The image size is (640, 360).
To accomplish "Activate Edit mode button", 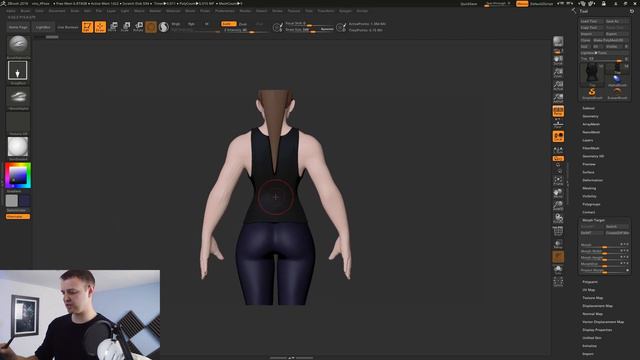I will [x=87, y=27].
